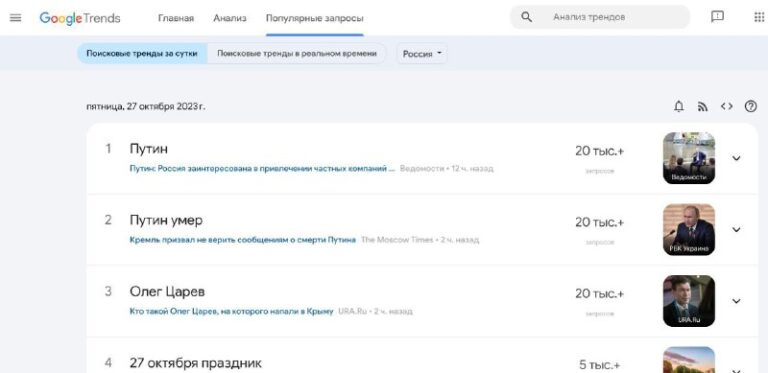Open the Google apps grid

pyautogui.click(x=759, y=17)
